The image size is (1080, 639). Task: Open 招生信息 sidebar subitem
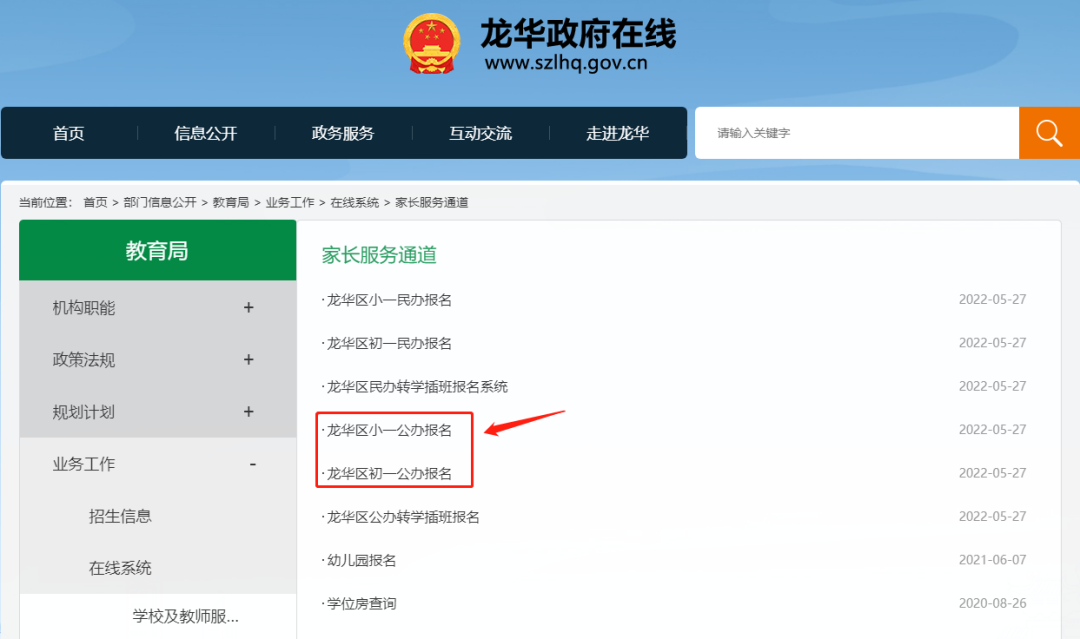tap(120, 516)
